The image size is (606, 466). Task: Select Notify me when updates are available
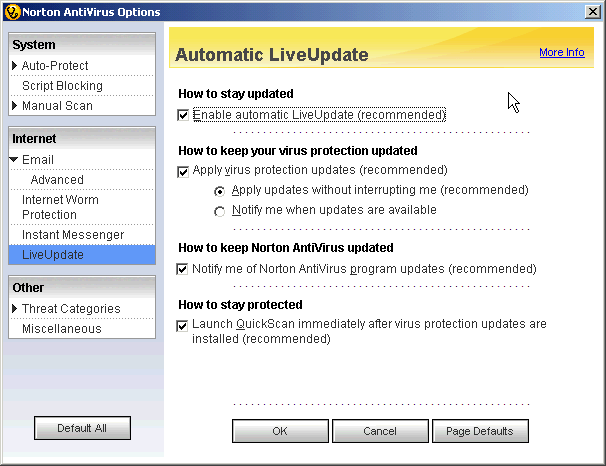220,211
